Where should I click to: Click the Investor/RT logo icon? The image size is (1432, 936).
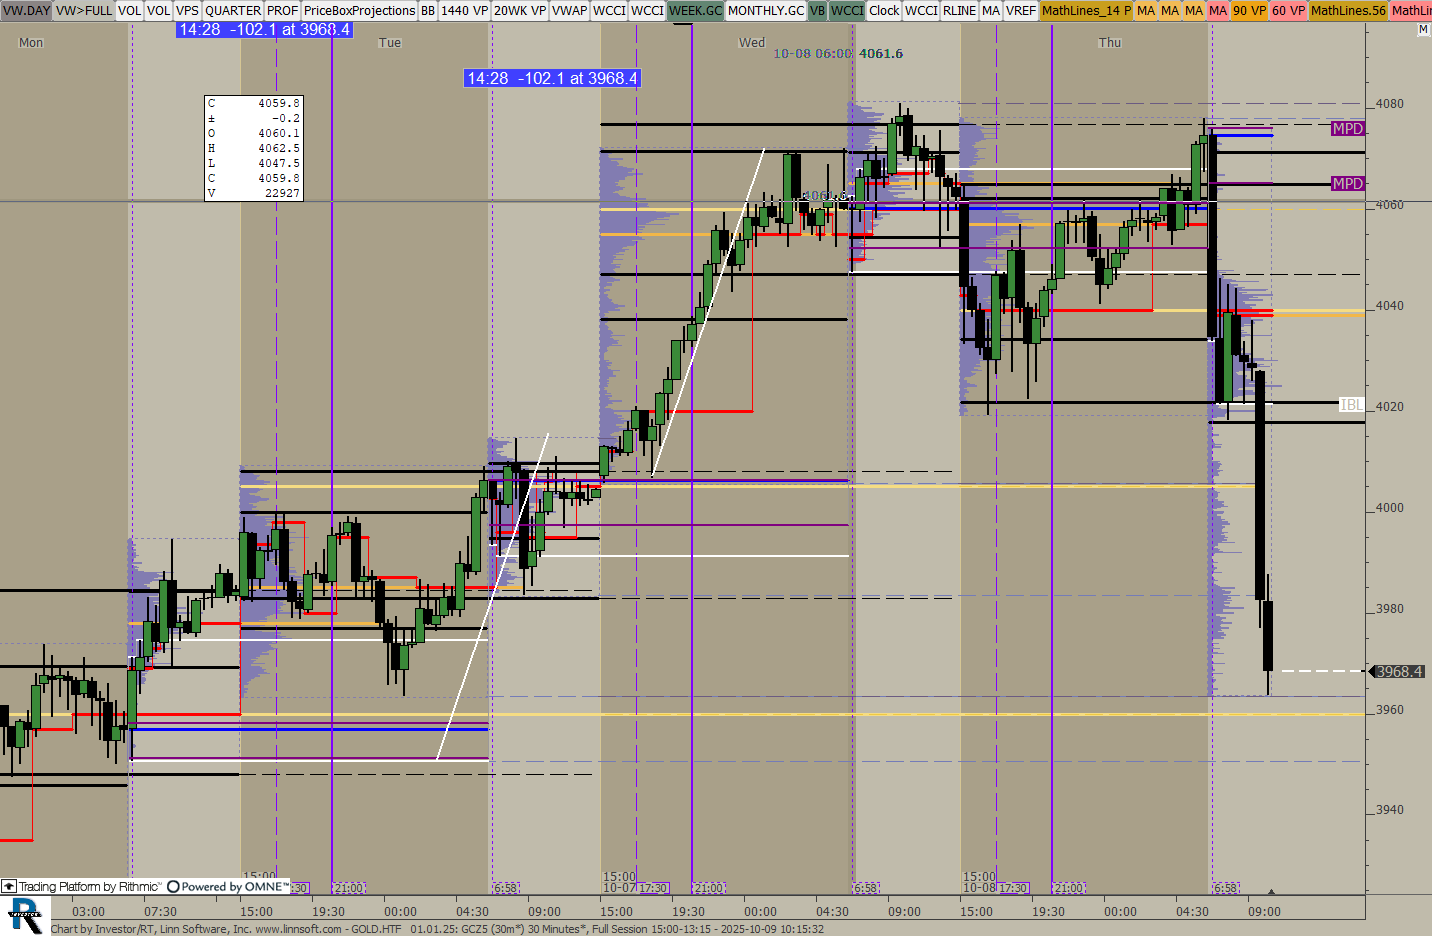pyautogui.click(x=24, y=915)
